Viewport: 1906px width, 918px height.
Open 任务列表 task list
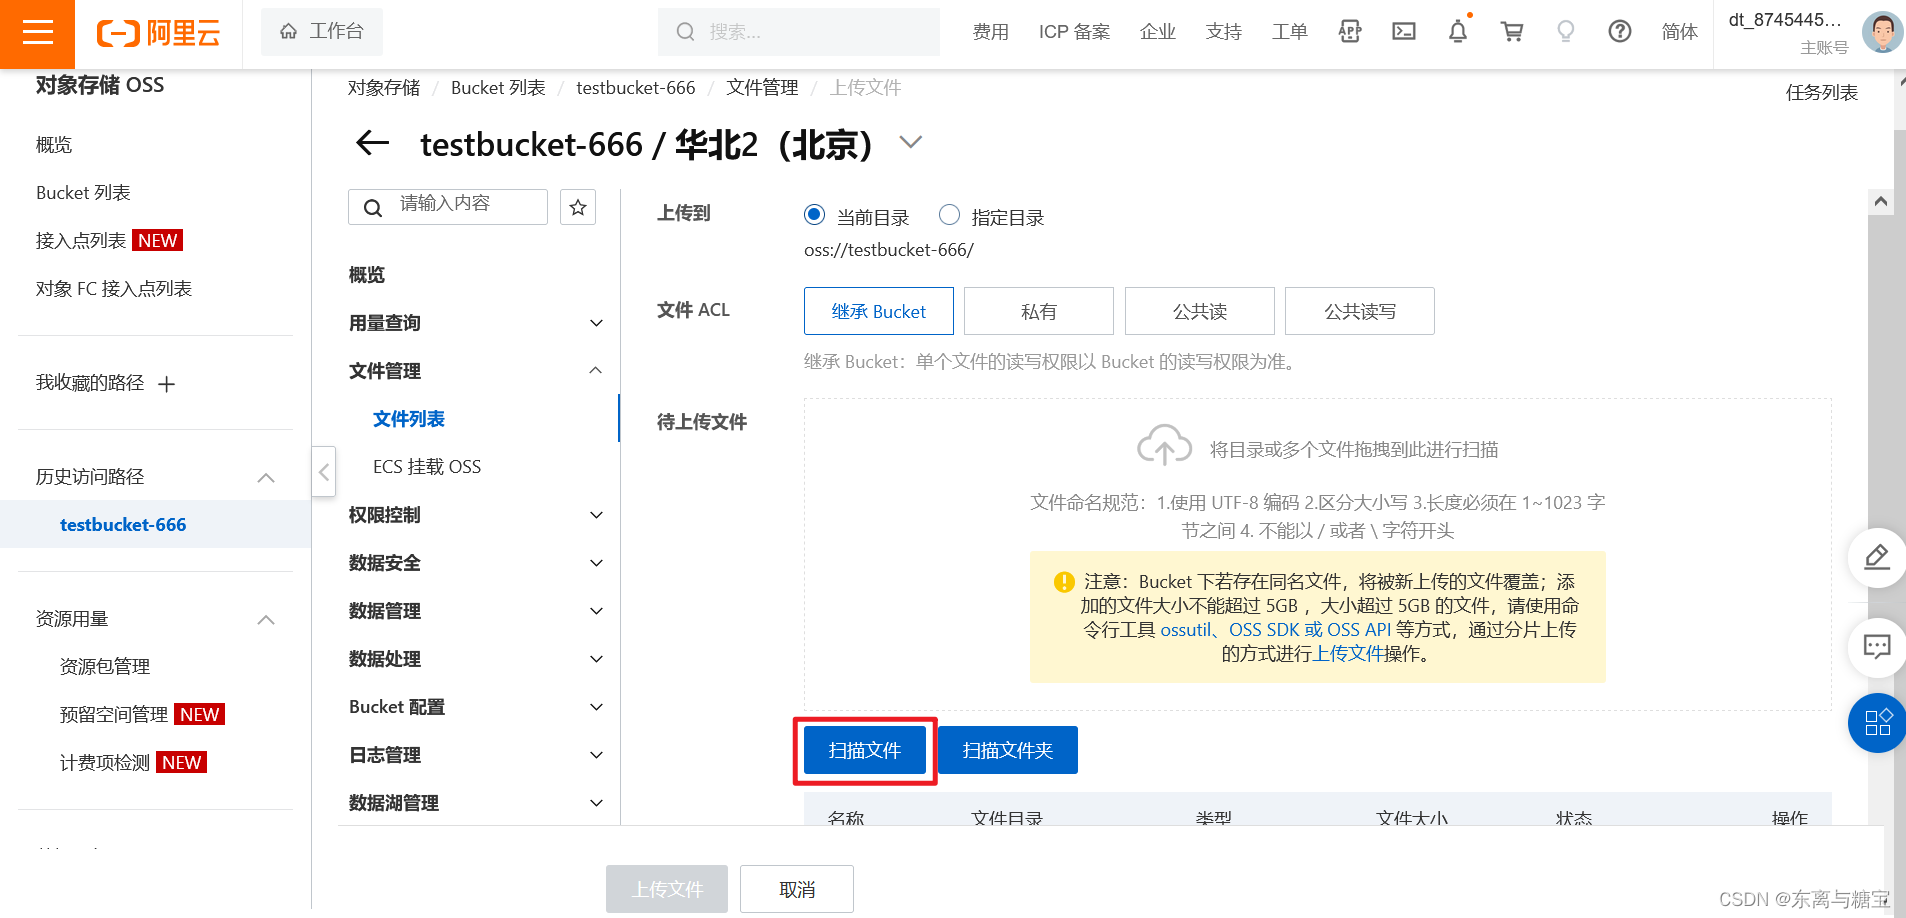[1821, 93]
